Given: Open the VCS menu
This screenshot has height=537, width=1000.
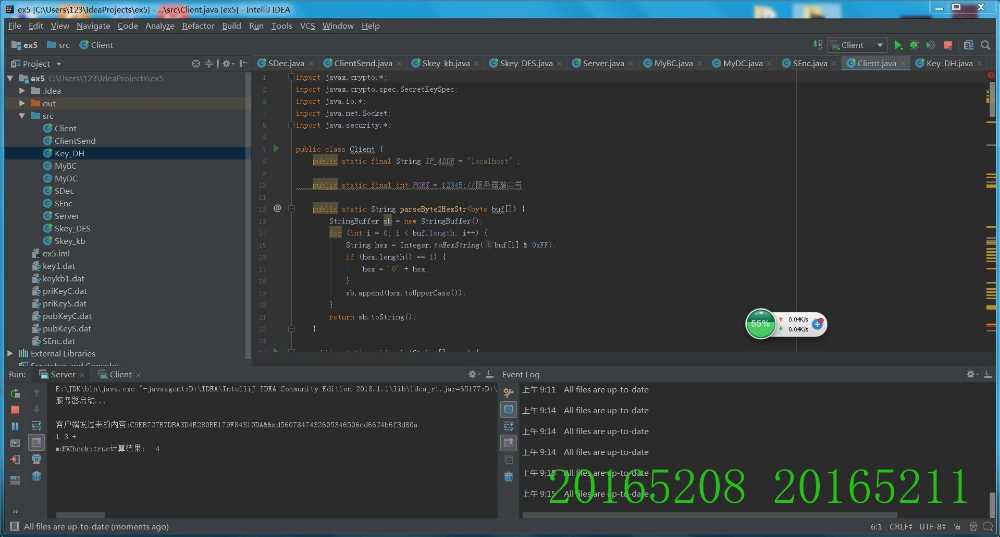Looking at the screenshot, I should [x=307, y=26].
